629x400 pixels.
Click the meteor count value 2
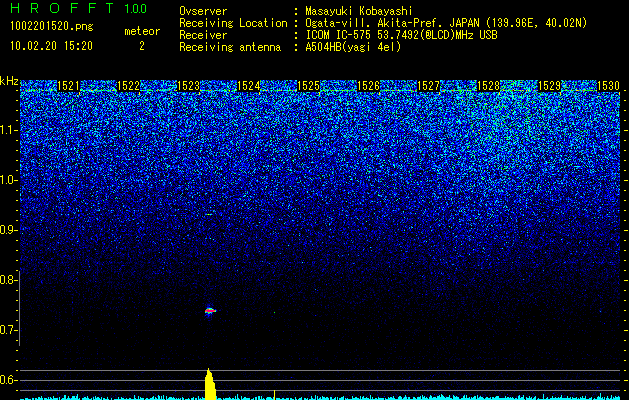[142, 46]
